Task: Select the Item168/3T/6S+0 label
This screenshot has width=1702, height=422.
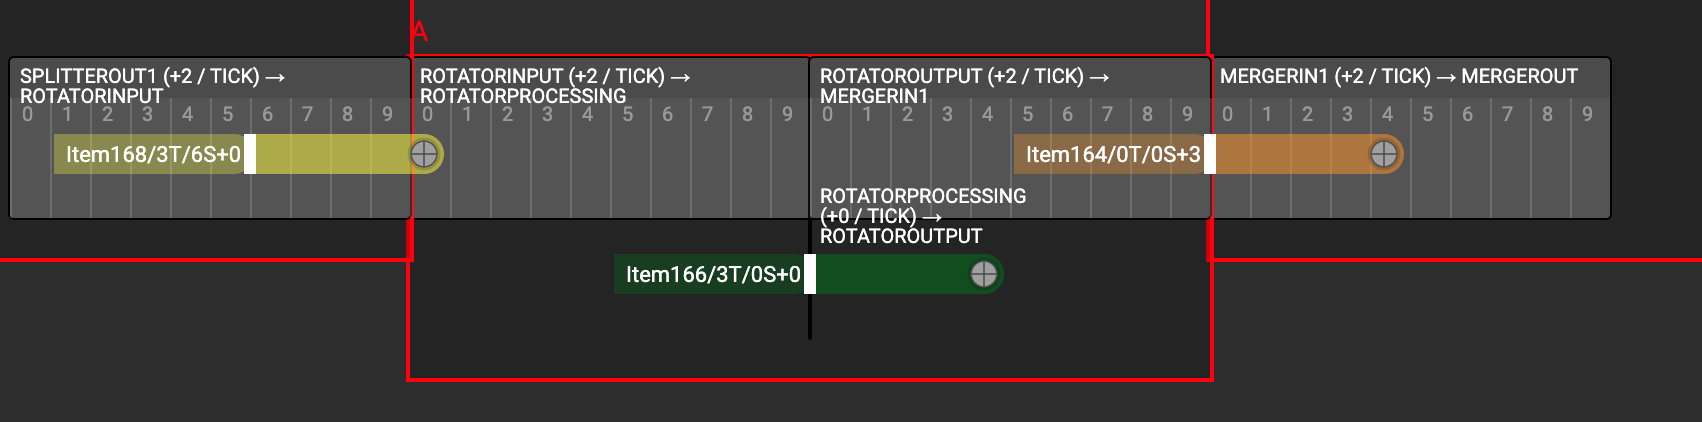Action: (153, 154)
